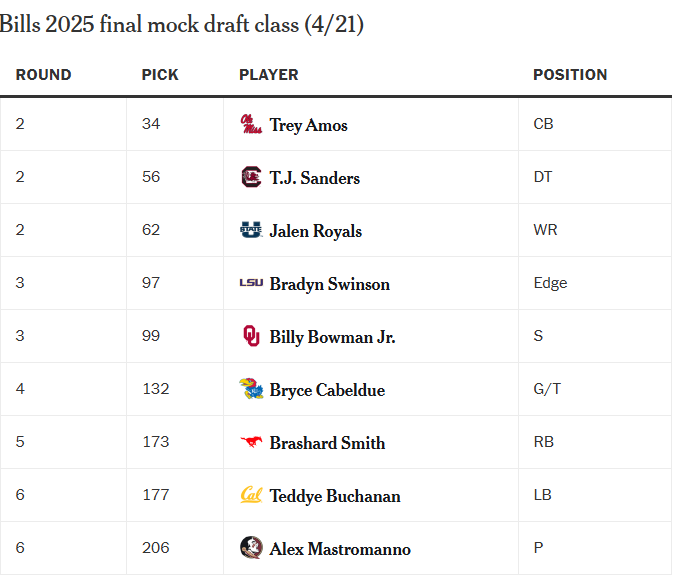Open Trey Amos player link
Image resolution: width=675 pixels, height=585 pixels.
tap(309, 125)
